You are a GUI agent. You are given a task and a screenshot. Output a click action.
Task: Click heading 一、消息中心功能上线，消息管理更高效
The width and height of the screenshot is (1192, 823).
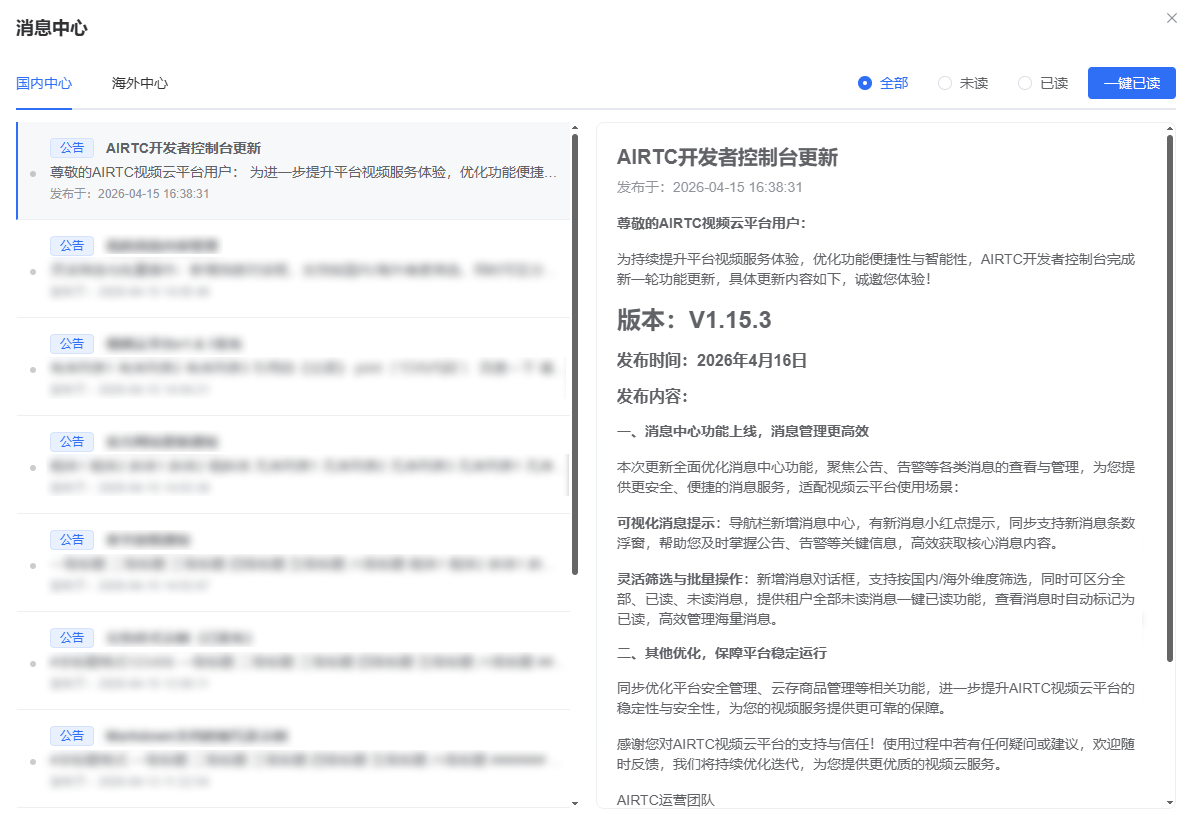coord(743,432)
